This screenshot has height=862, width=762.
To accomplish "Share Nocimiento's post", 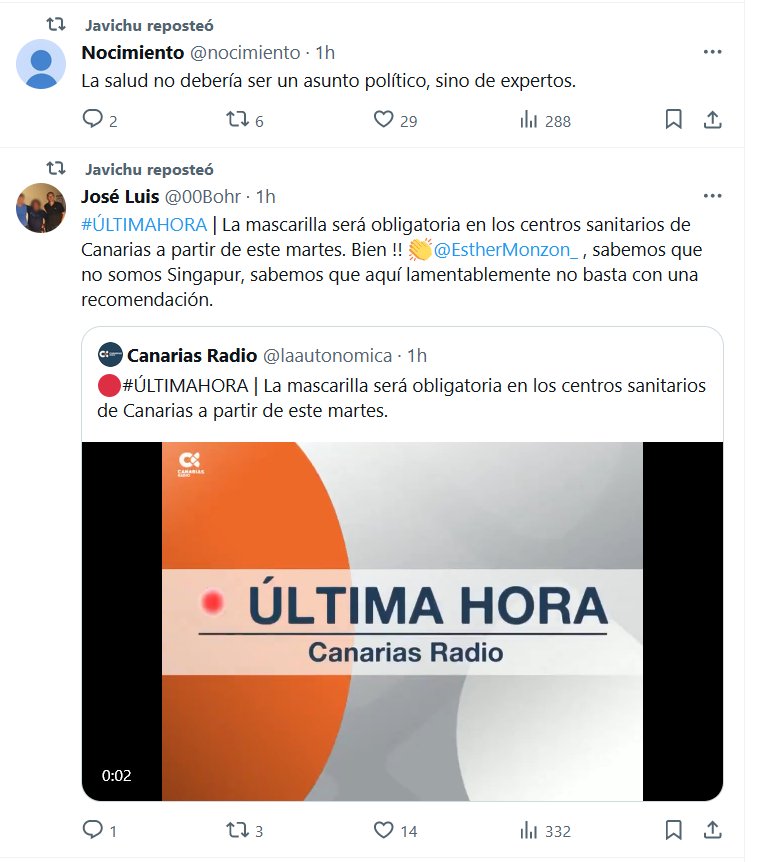I will click(713, 119).
